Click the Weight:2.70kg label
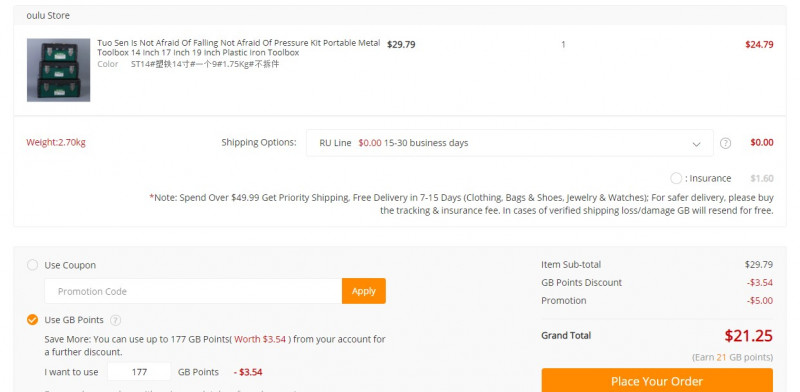The image size is (800, 392). (x=56, y=142)
